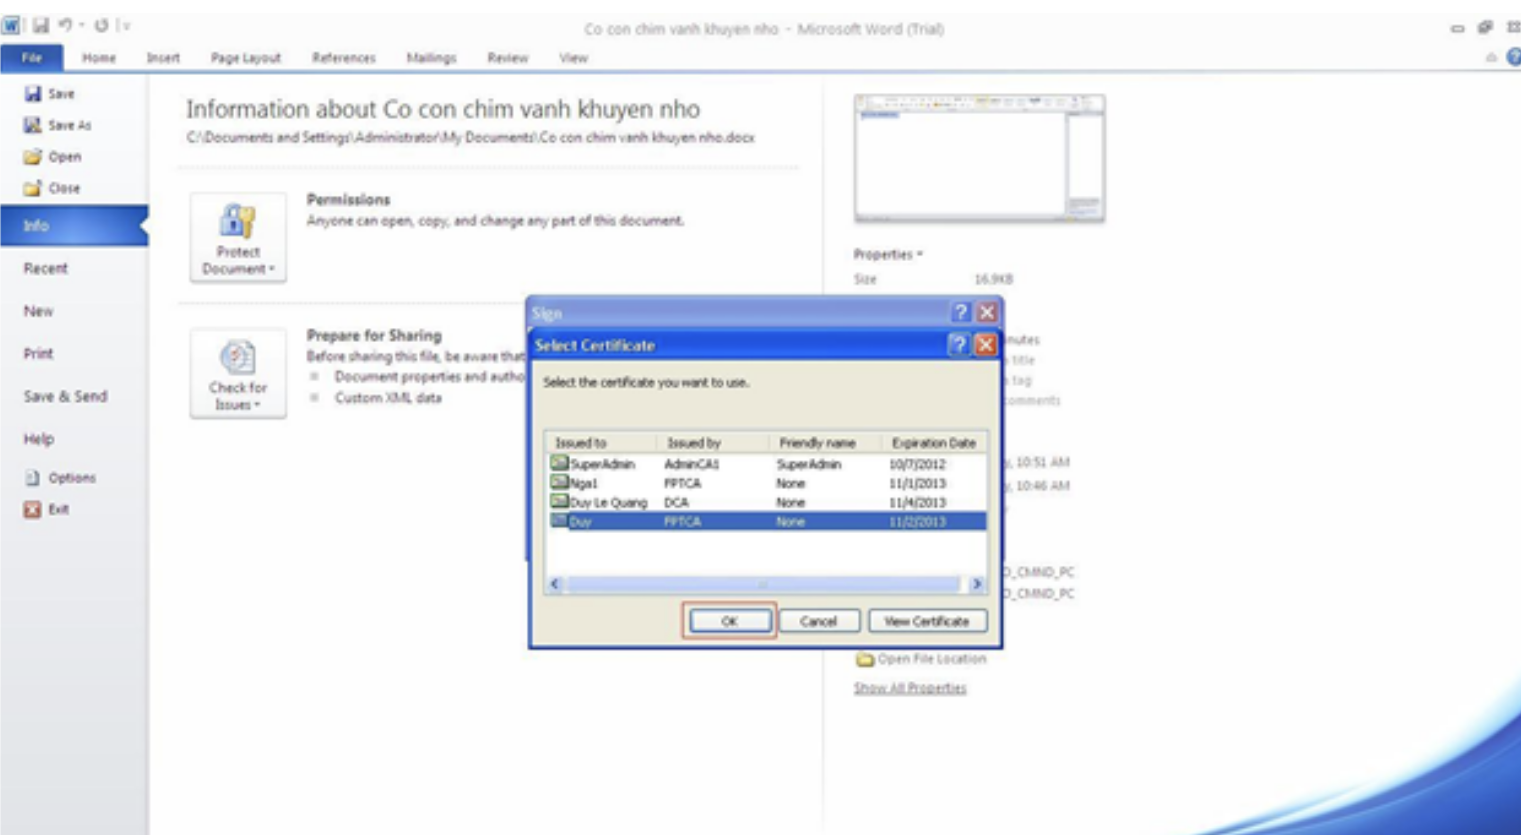The height and width of the screenshot is (835, 1521).
Task: Click Cancel in Select Certificate dialog
Action: 818,621
